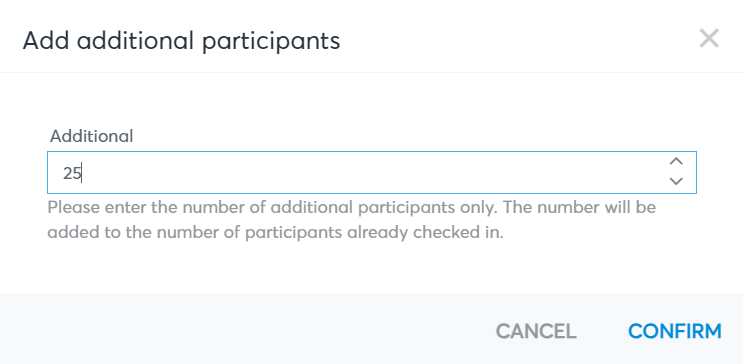Close the Add additional participants dialog
The width and height of the screenshot is (743, 364).
point(709,38)
